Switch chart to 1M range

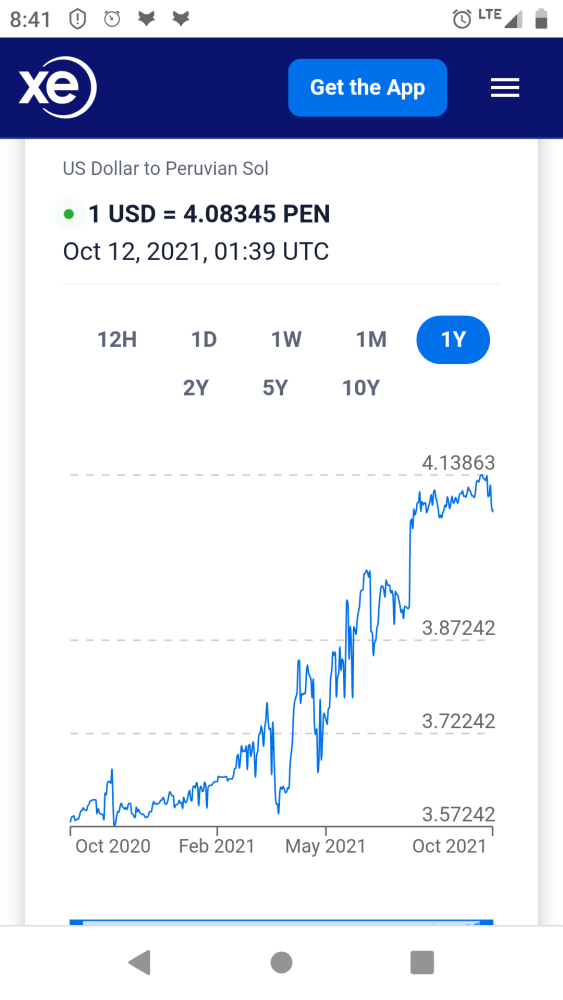point(371,339)
